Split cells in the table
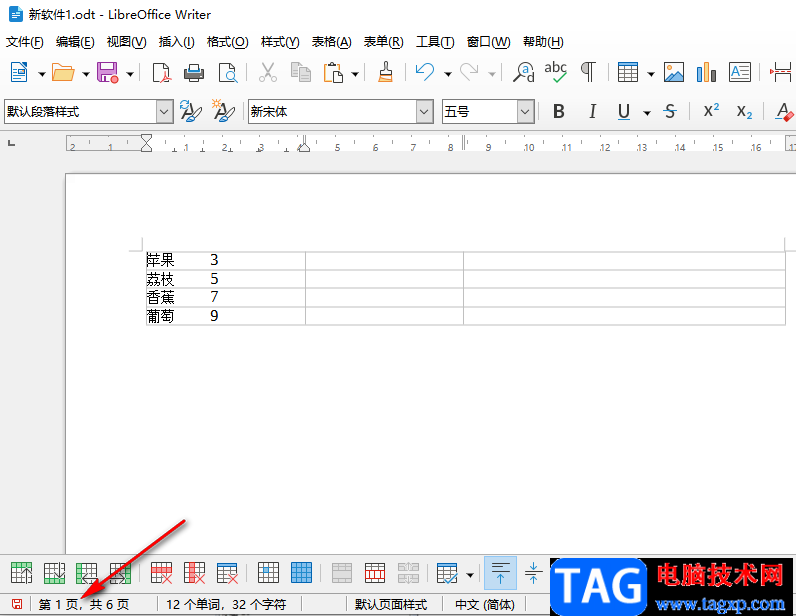This screenshot has width=796, height=616. coord(375,573)
